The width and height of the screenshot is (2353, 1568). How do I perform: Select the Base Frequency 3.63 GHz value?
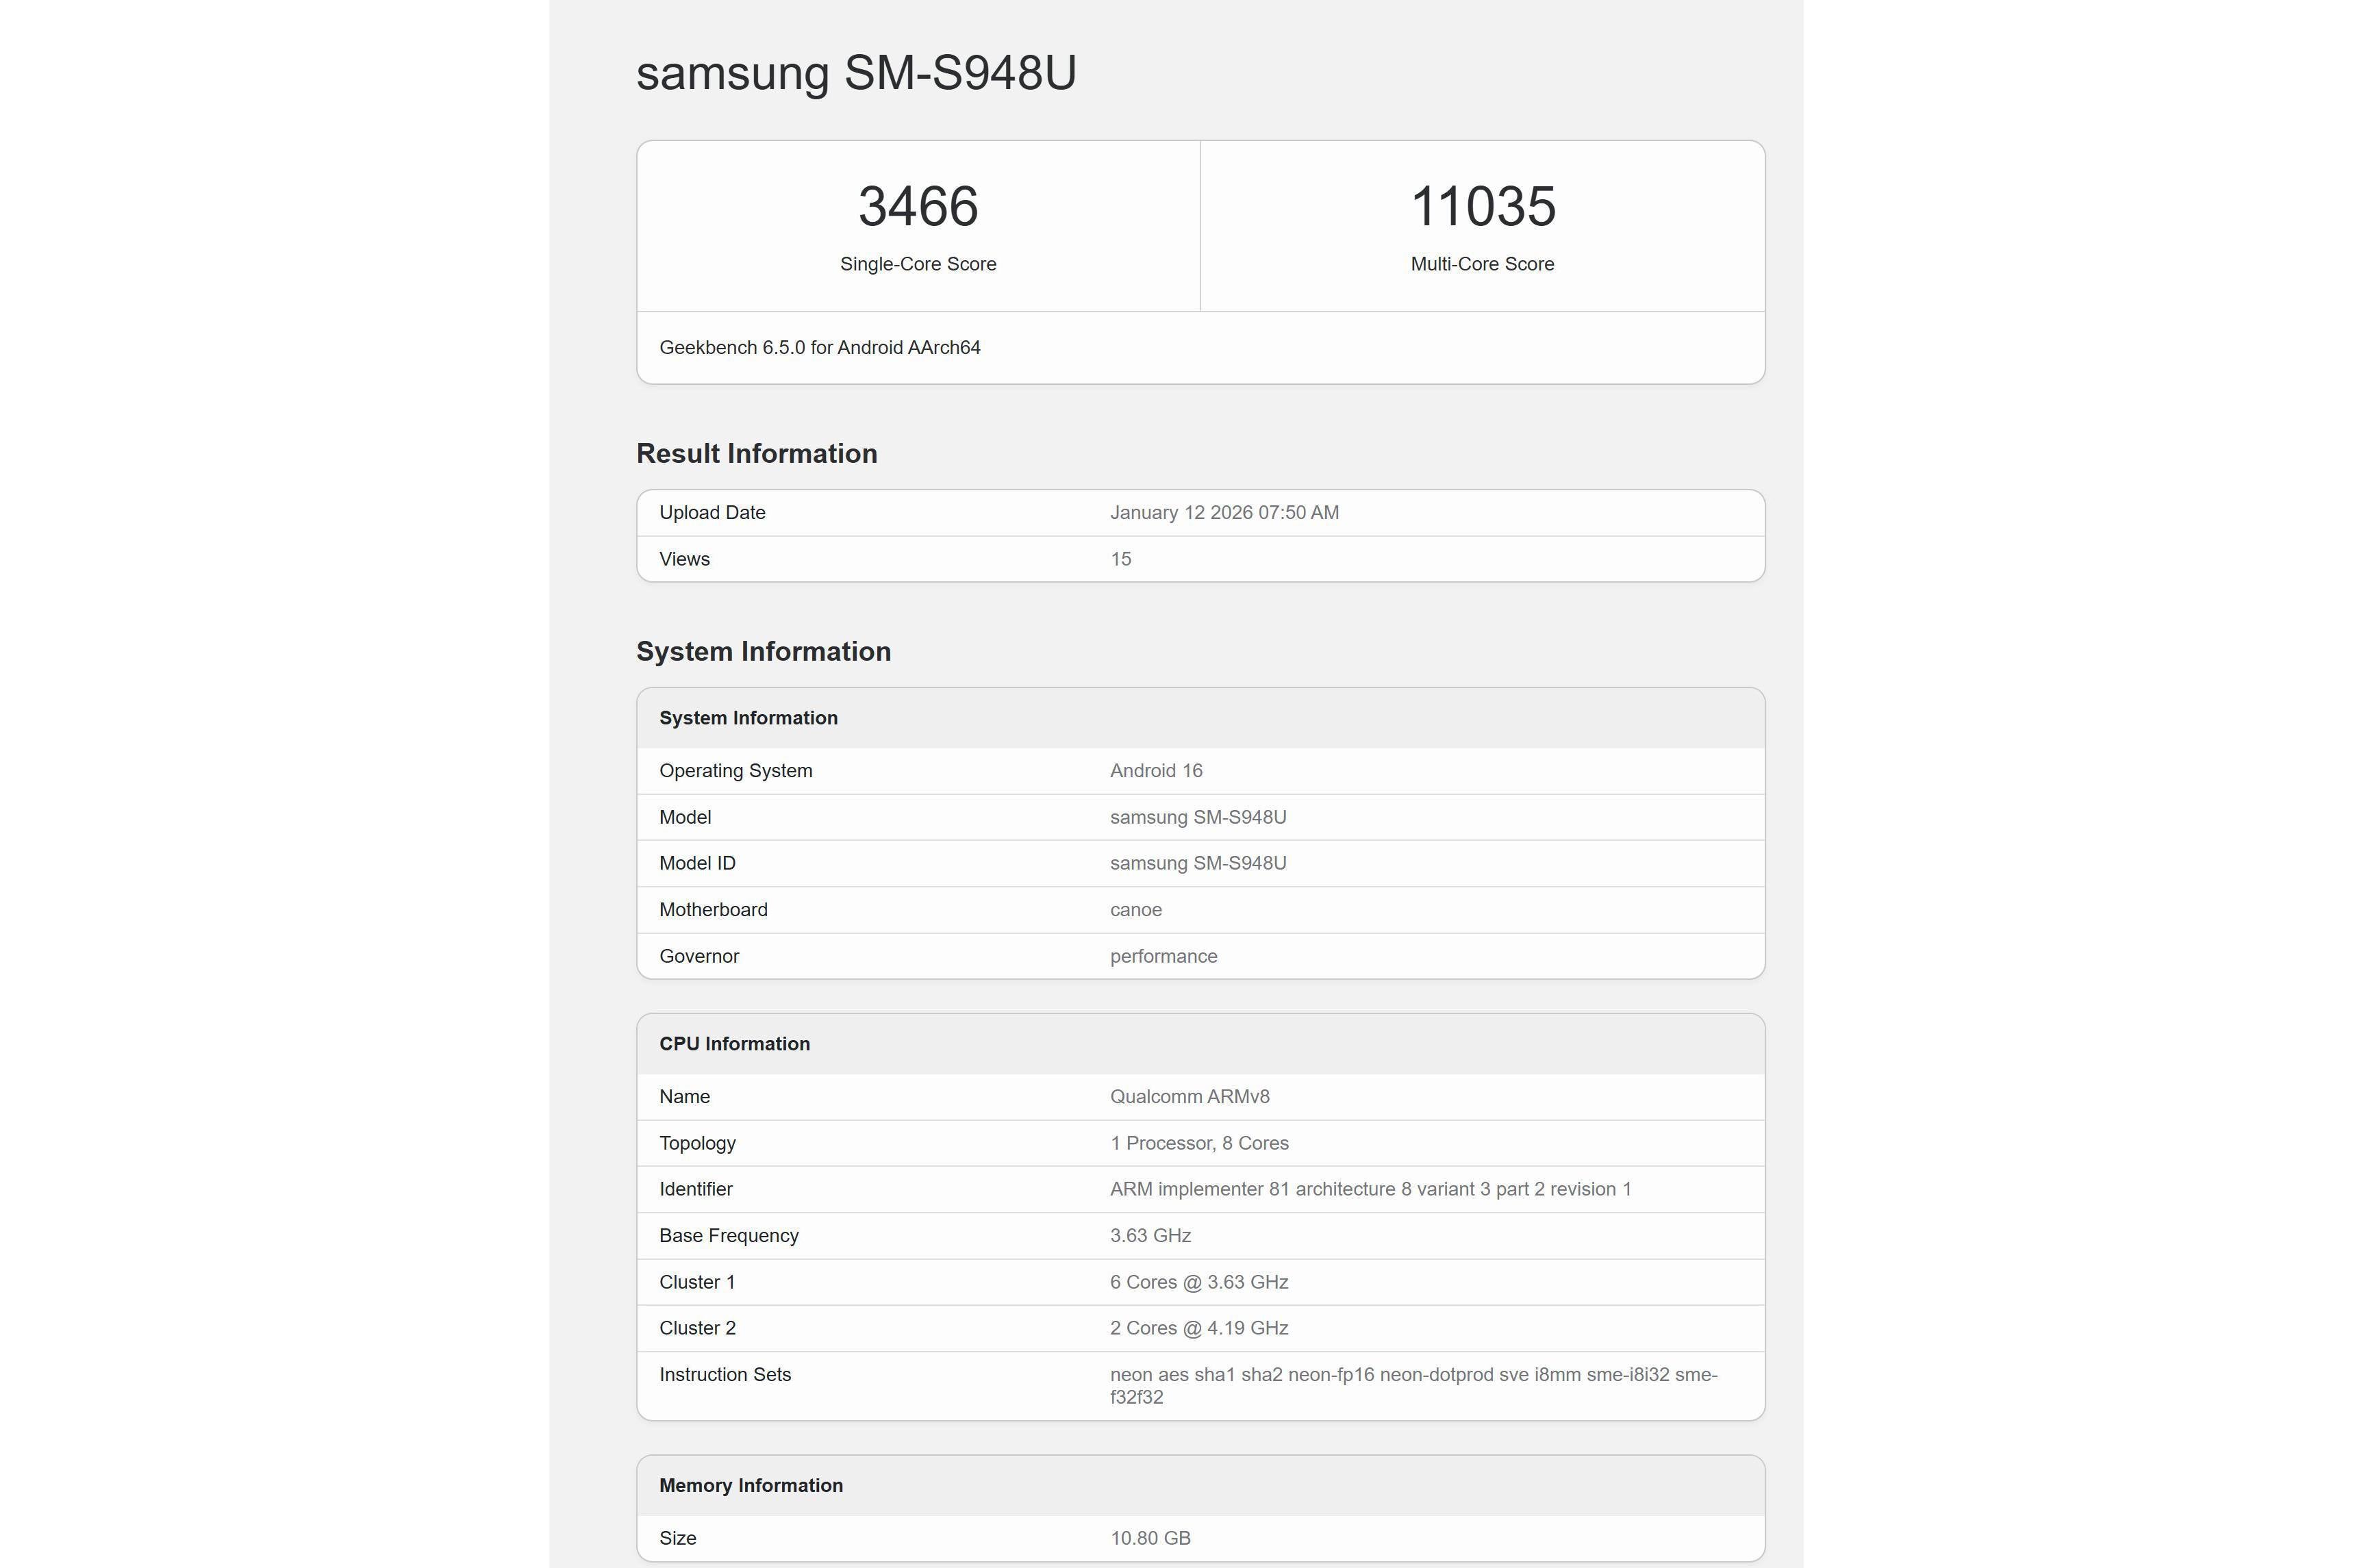(x=1150, y=1235)
